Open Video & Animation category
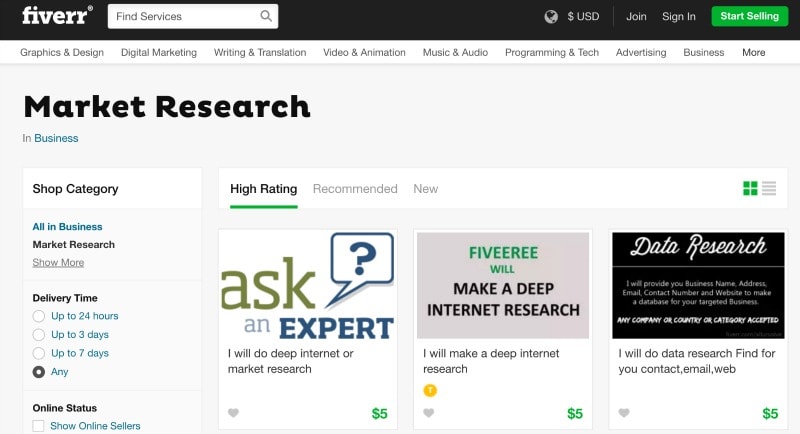 pos(364,52)
